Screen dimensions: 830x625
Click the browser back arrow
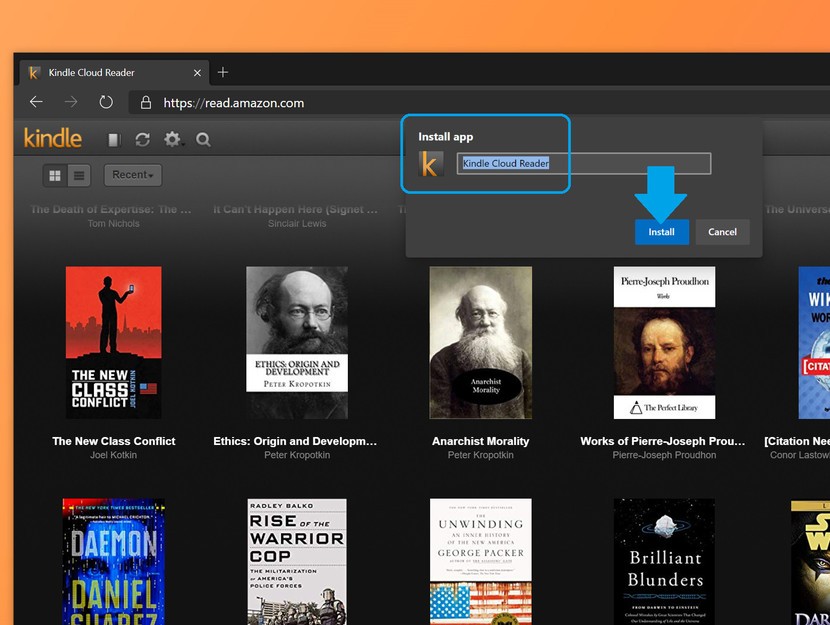coord(36,102)
